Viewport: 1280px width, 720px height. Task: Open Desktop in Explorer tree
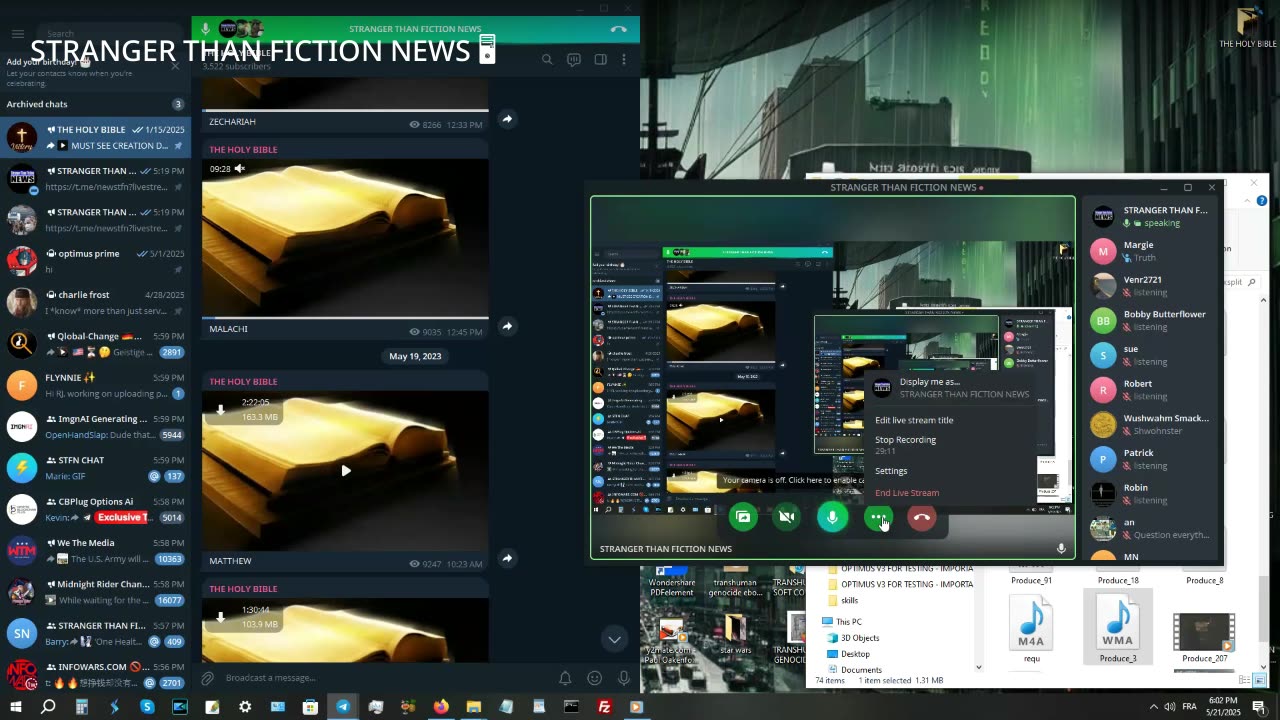click(855, 653)
